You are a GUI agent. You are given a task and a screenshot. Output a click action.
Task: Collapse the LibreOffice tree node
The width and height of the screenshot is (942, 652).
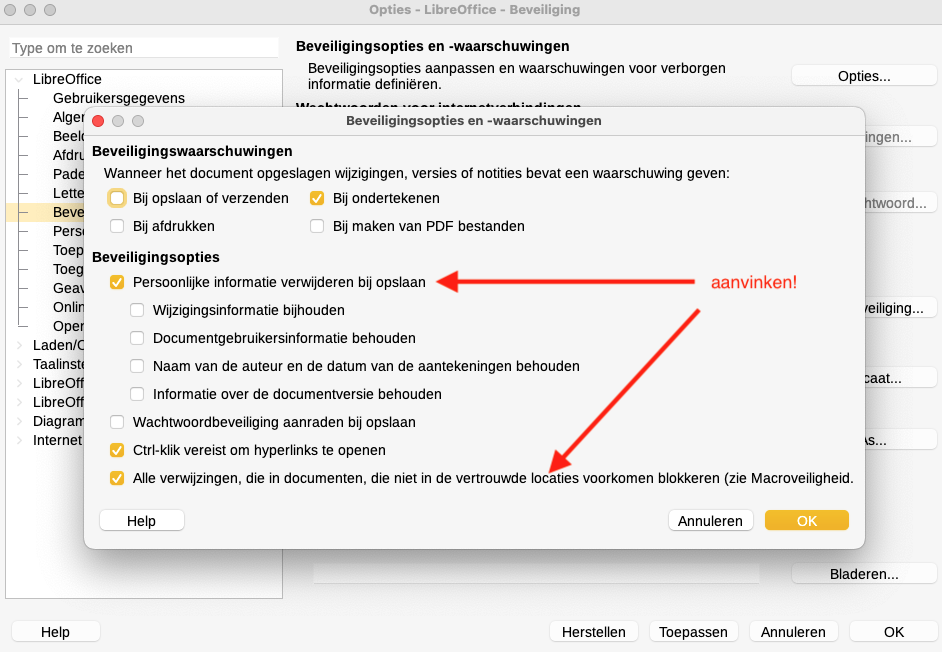point(19,79)
